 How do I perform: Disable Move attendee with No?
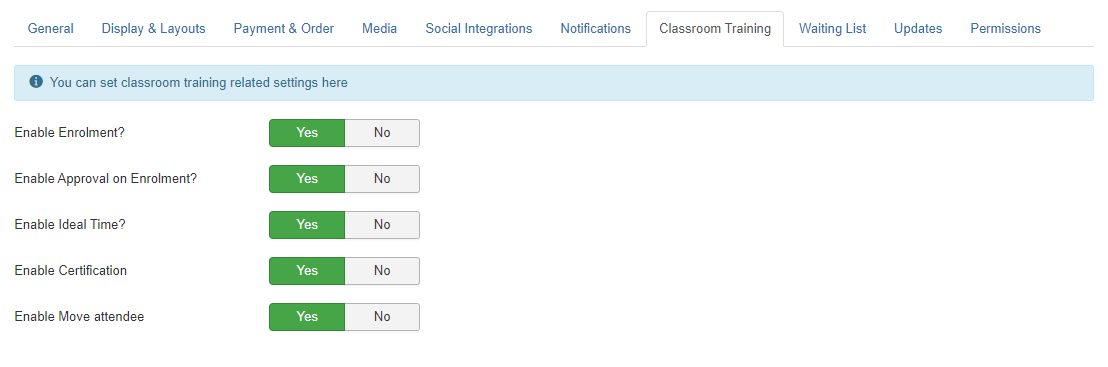pos(382,317)
